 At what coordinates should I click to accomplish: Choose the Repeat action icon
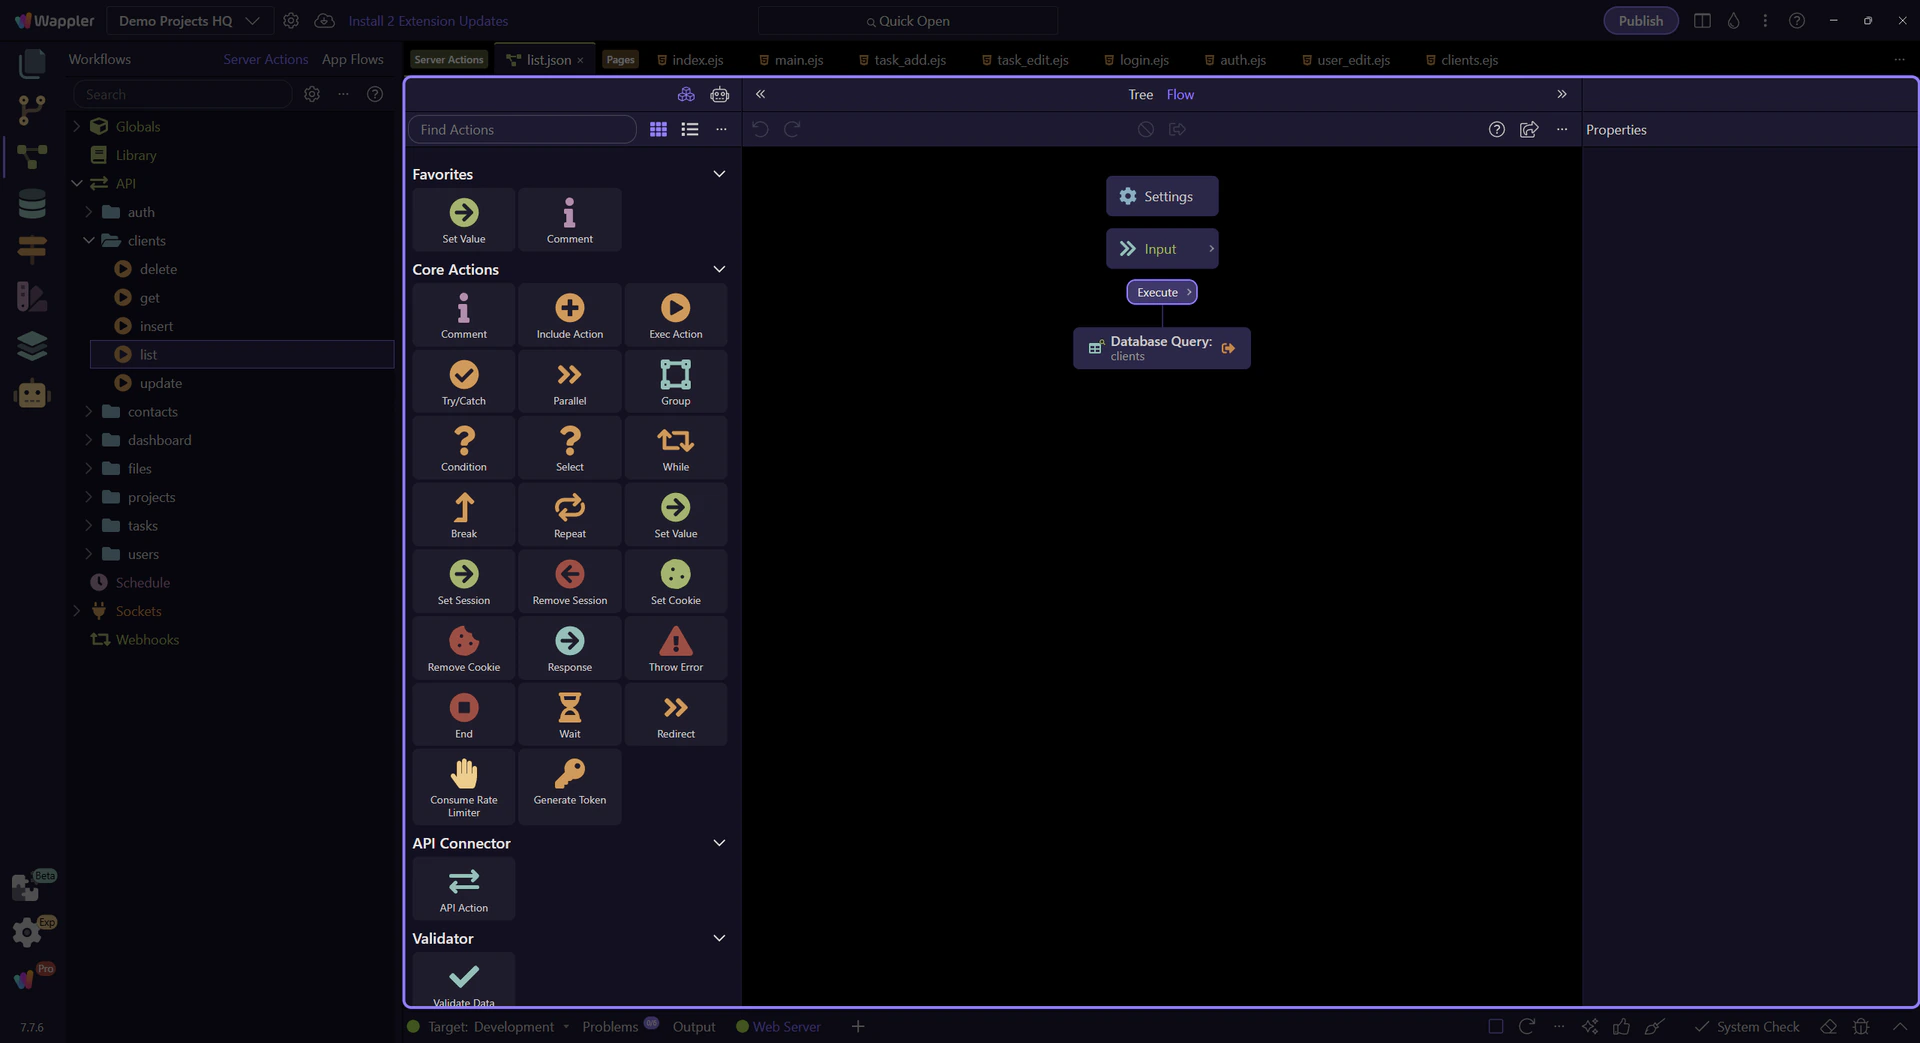click(569, 515)
